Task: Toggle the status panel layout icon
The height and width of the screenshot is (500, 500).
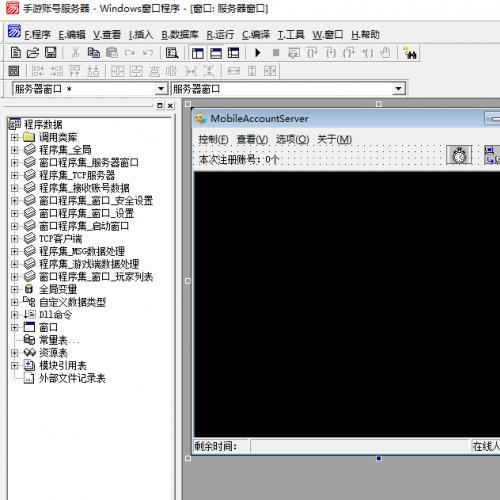Action: click(x=216, y=53)
